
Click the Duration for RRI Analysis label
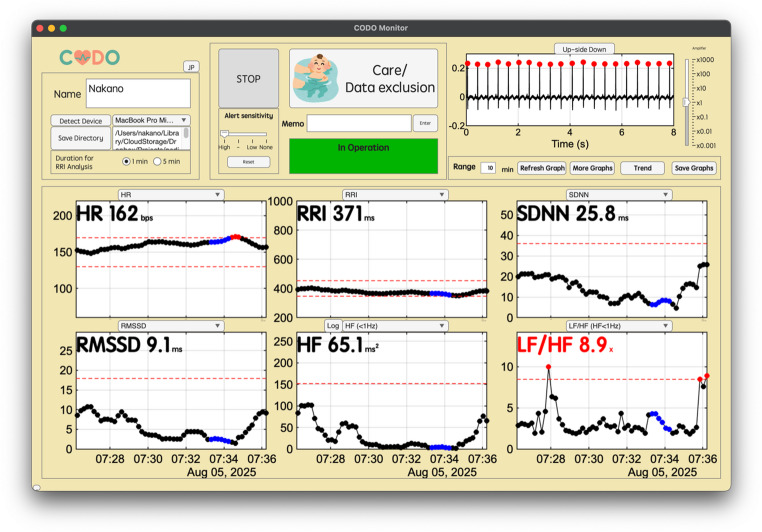coord(74,162)
